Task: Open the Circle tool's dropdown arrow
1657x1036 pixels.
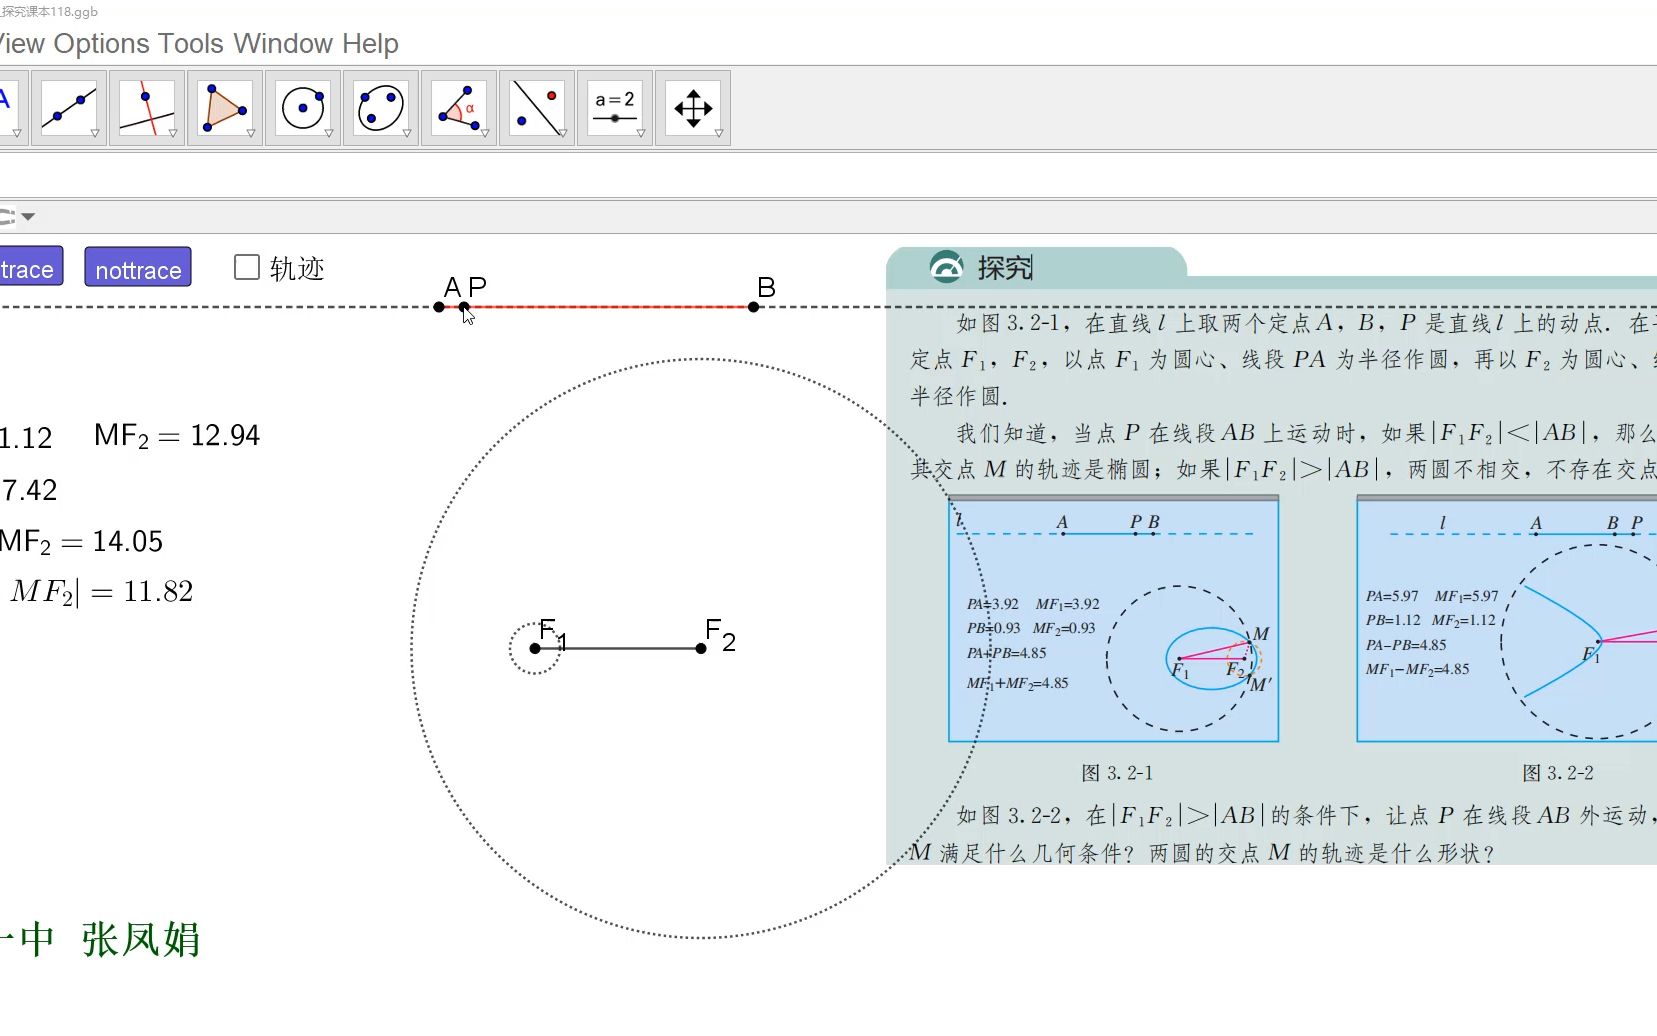Action: coord(329,133)
